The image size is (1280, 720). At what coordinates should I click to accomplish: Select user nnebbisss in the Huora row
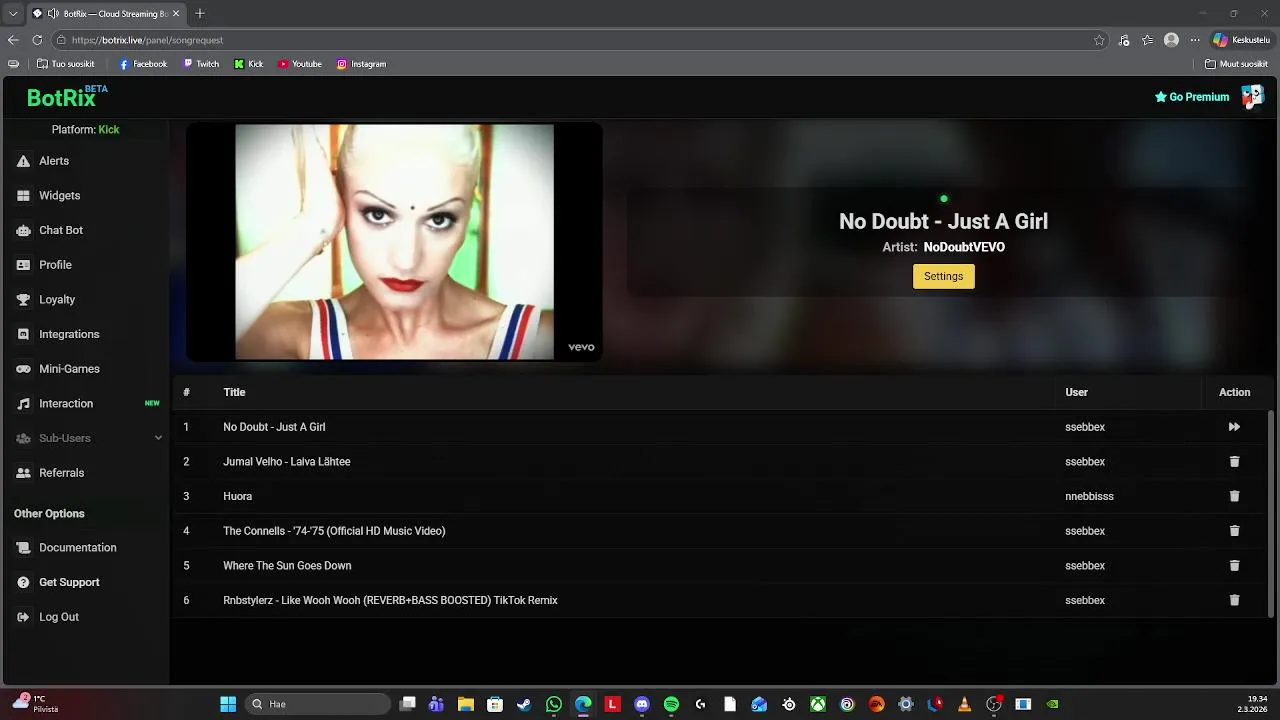click(1089, 496)
